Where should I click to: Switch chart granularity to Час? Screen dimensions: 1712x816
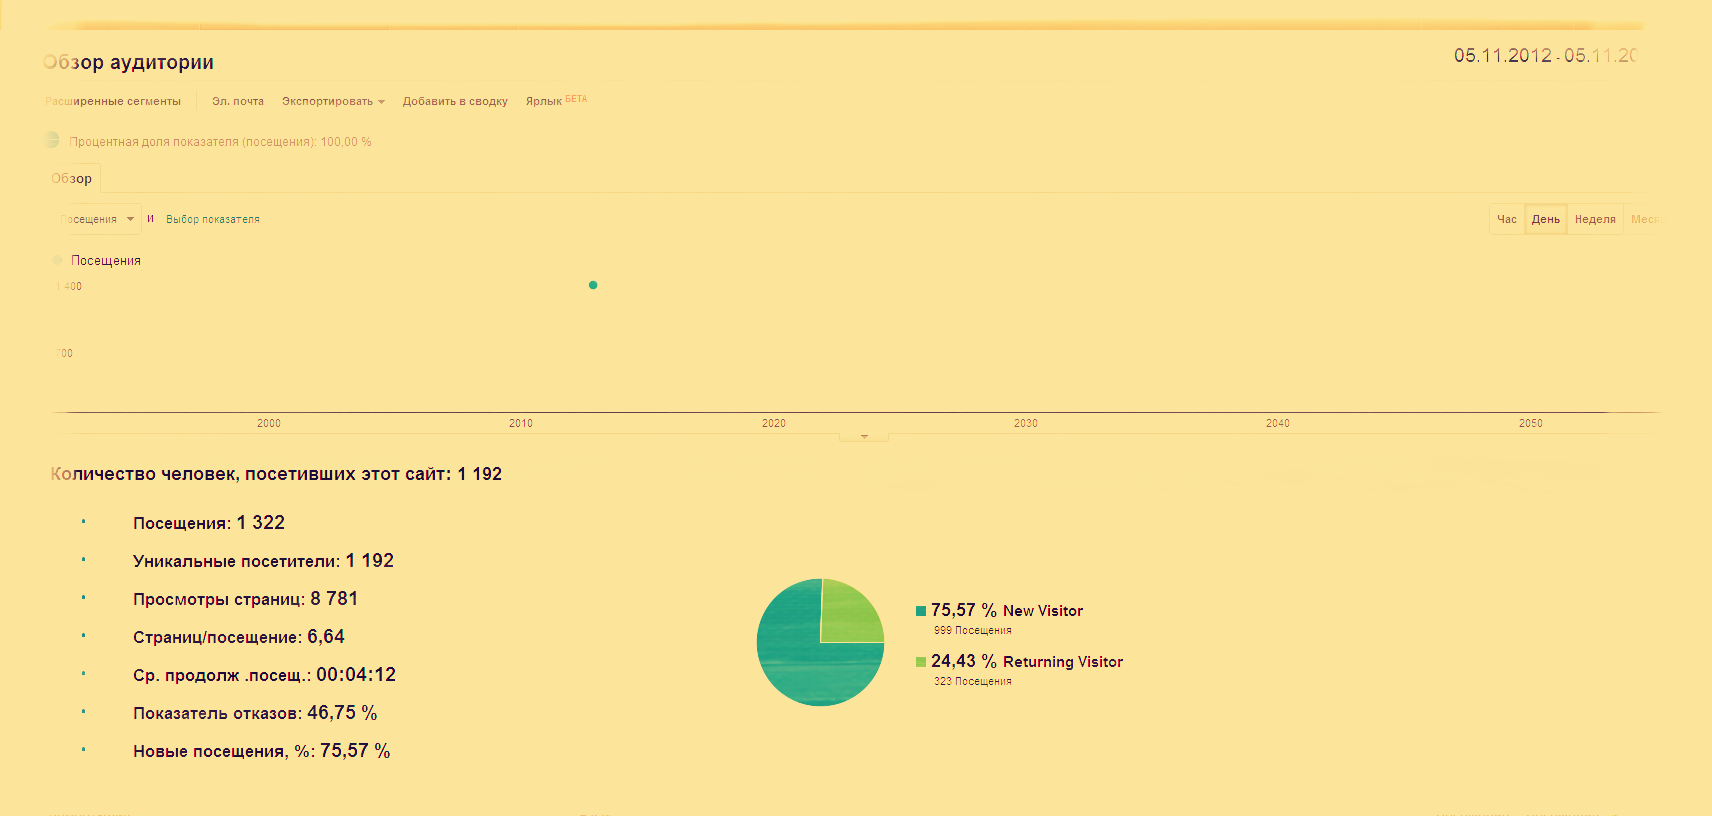click(1506, 219)
